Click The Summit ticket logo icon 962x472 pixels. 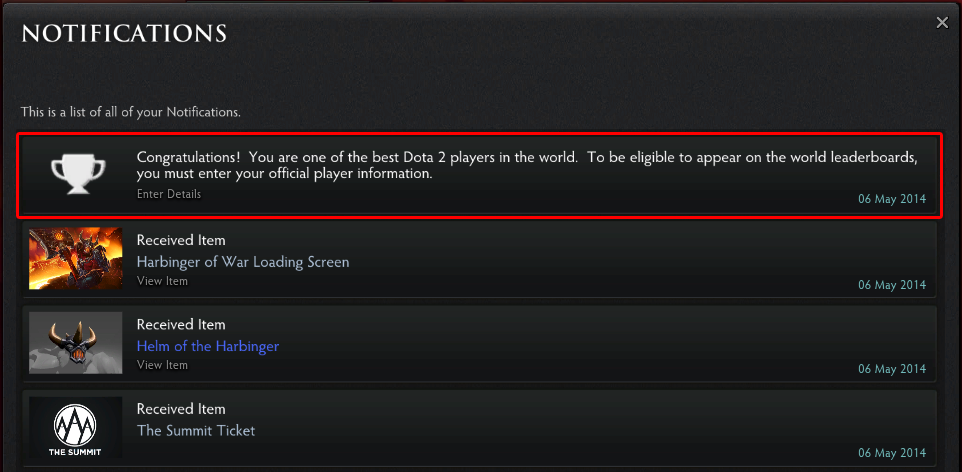(x=75, y=427)
